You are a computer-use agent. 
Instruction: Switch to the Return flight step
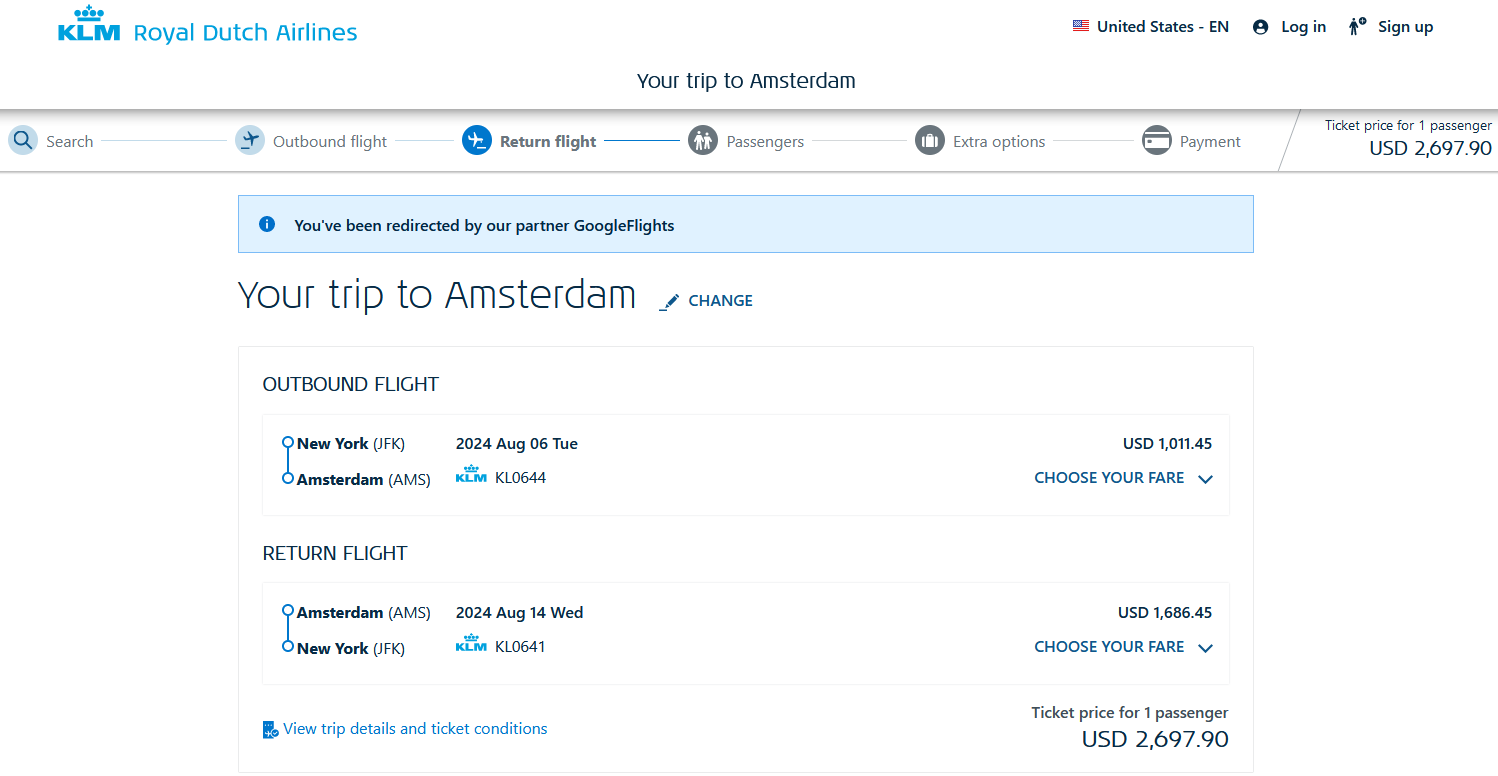coord(548,140)
